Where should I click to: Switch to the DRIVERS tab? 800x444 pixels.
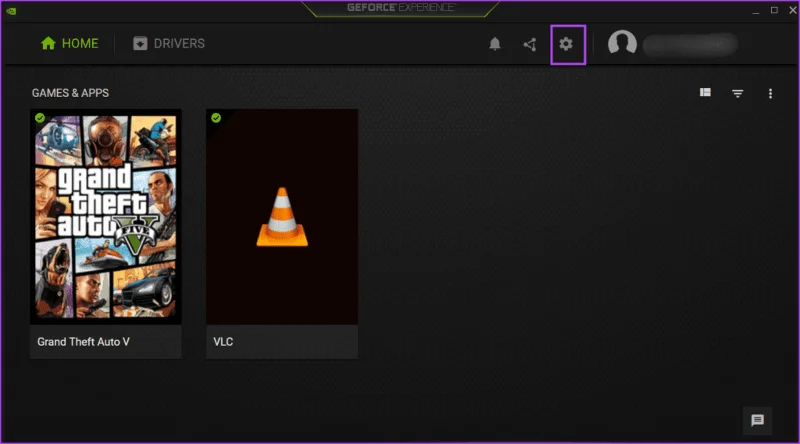[x=169, y=43]
